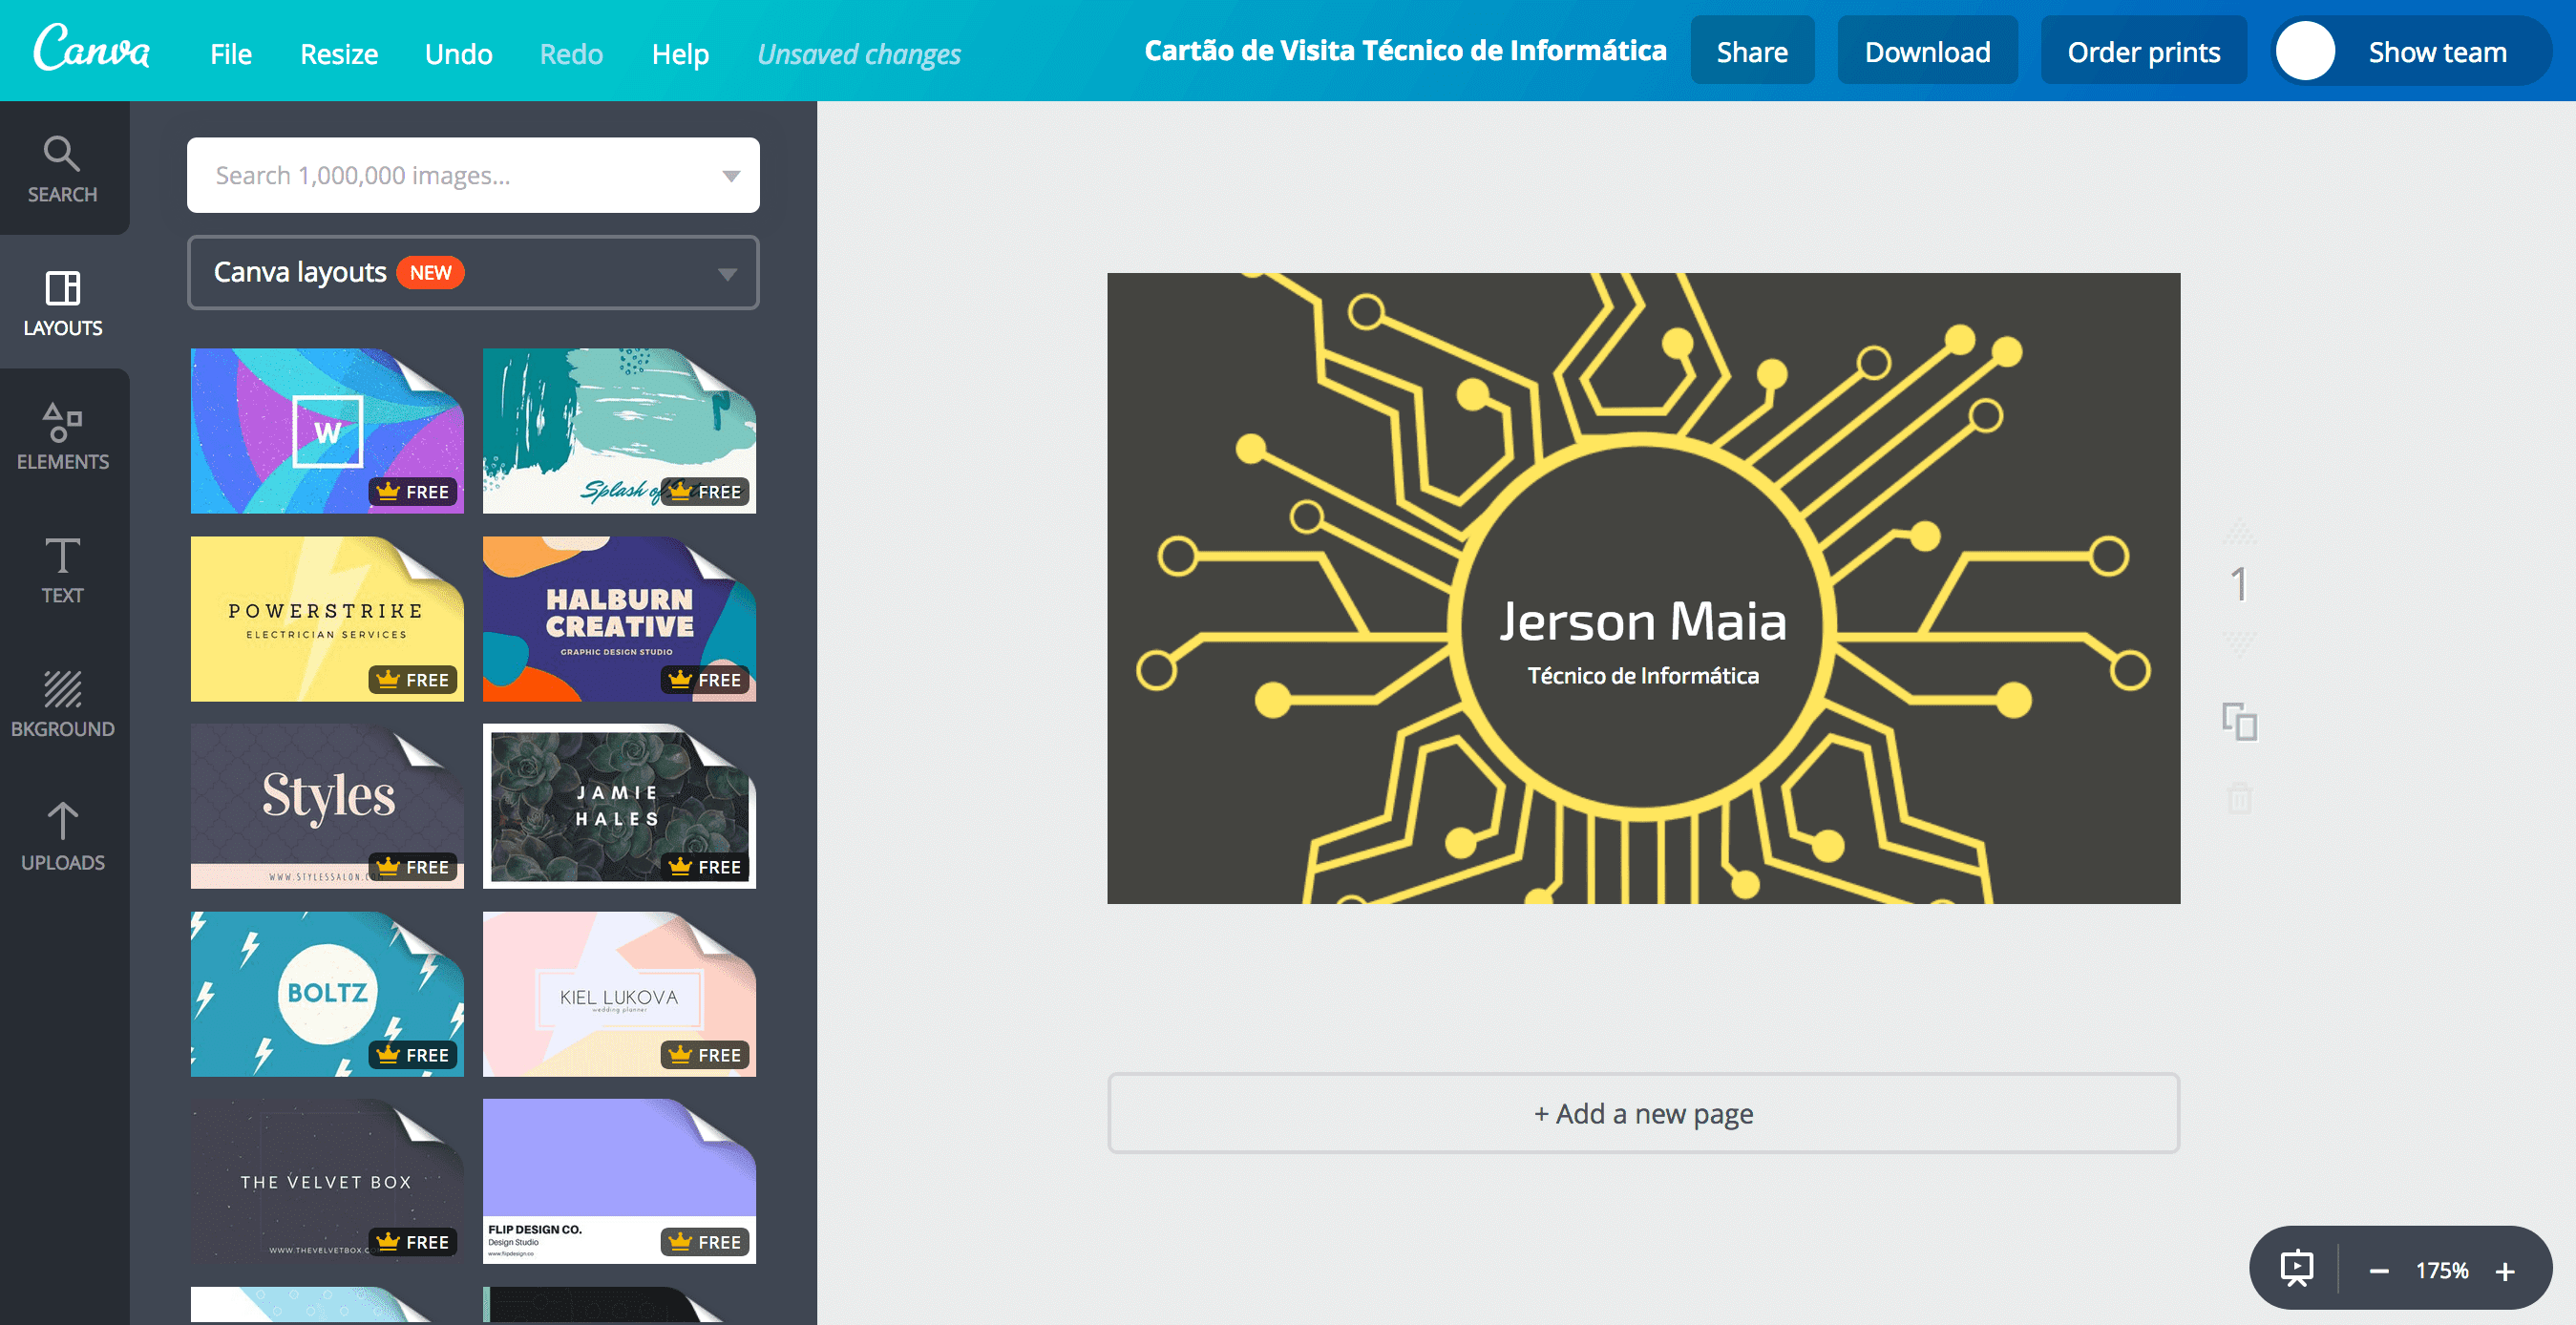Zoom out with the minus icon
This screenshot has height=1325, width=2576.
2379,1271
